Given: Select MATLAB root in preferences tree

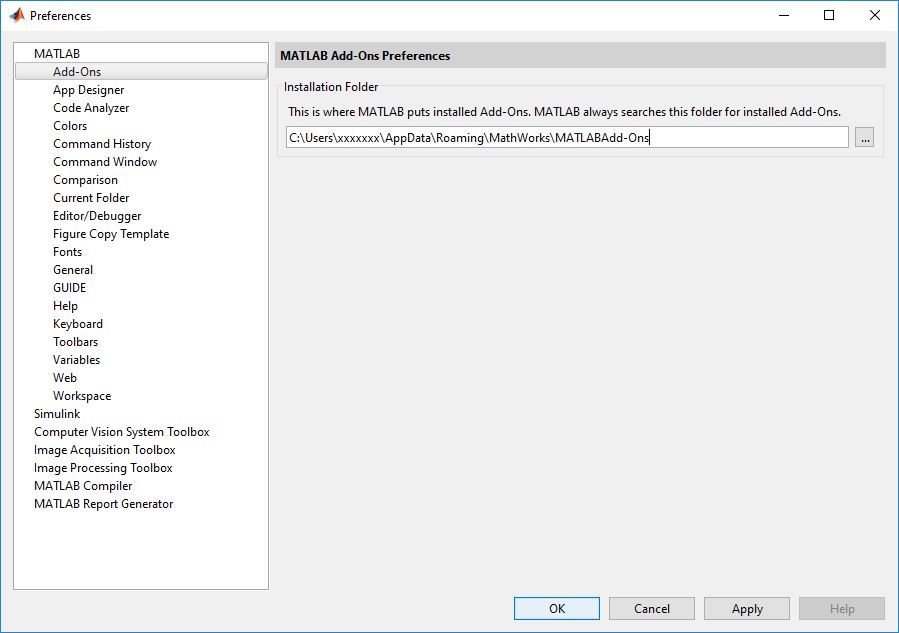Looking at the screenshot, I should pyautogui.click(x=57, y=53).
